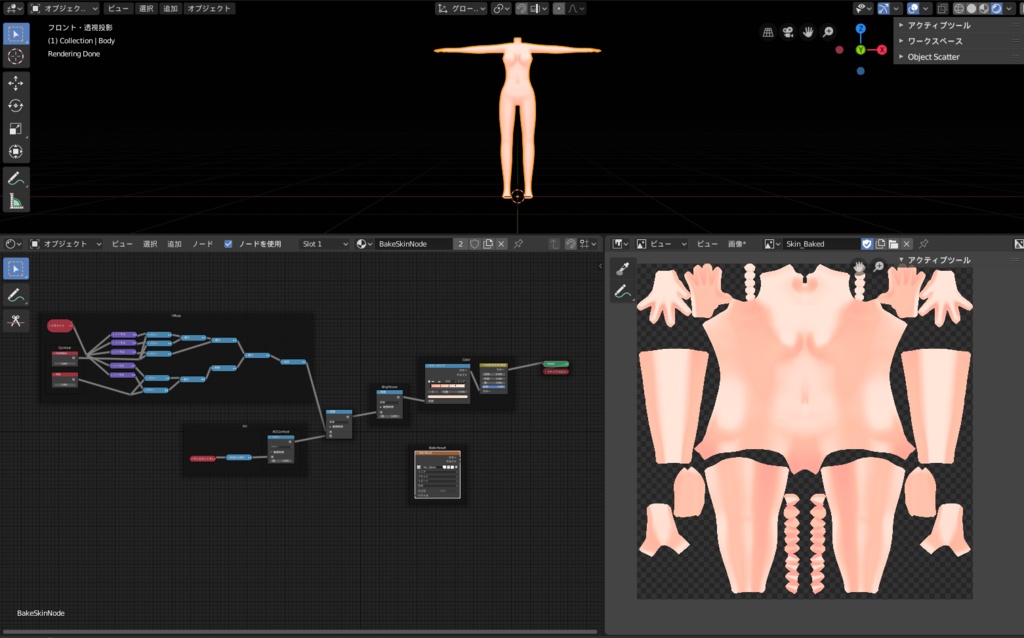Open the 追加 menu in the 3D viewport header
This screenshot has width=1024, height=638.
coord(168,8)
